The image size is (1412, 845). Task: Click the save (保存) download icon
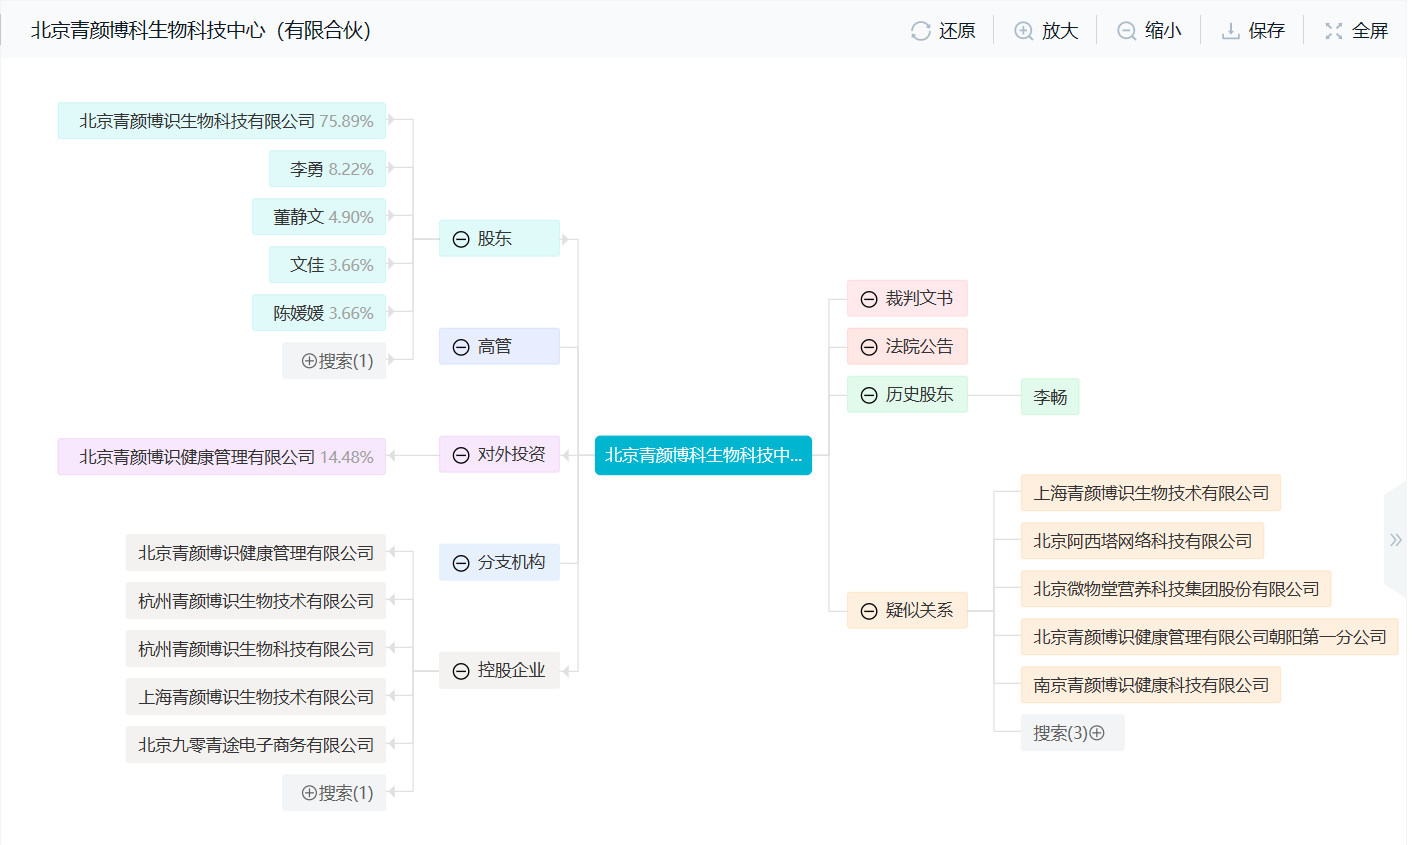1230,31
